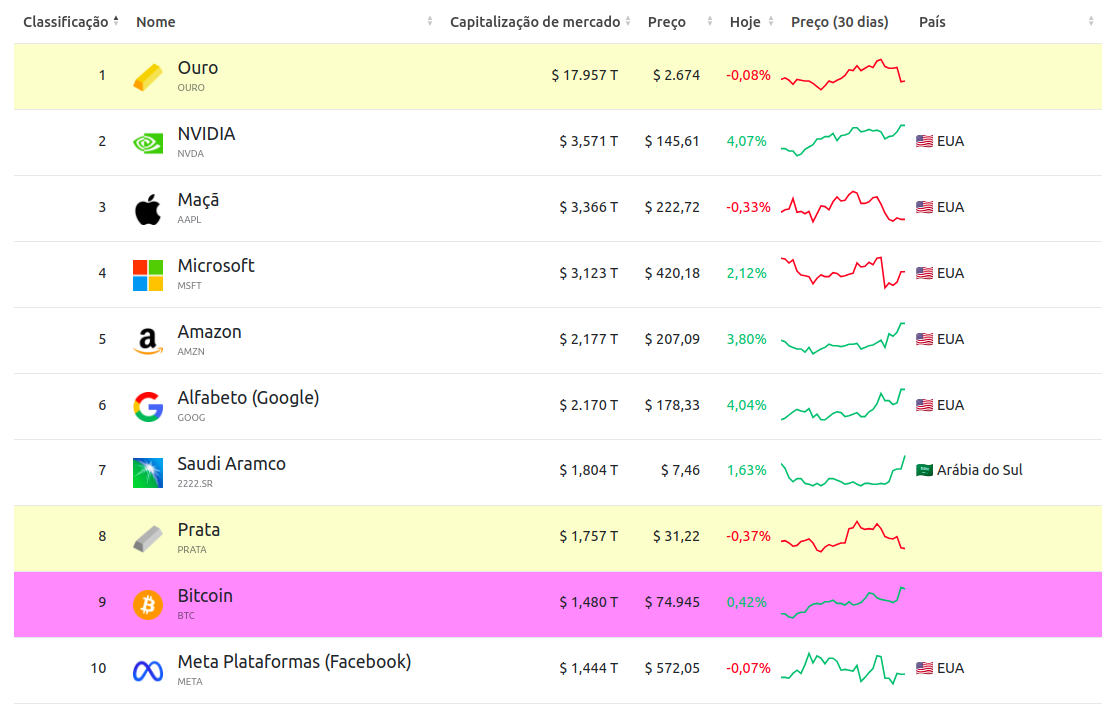Click Amazon 30-day price chart
The height and width of the screenshot is (705, 1116).
pos(843,338)
